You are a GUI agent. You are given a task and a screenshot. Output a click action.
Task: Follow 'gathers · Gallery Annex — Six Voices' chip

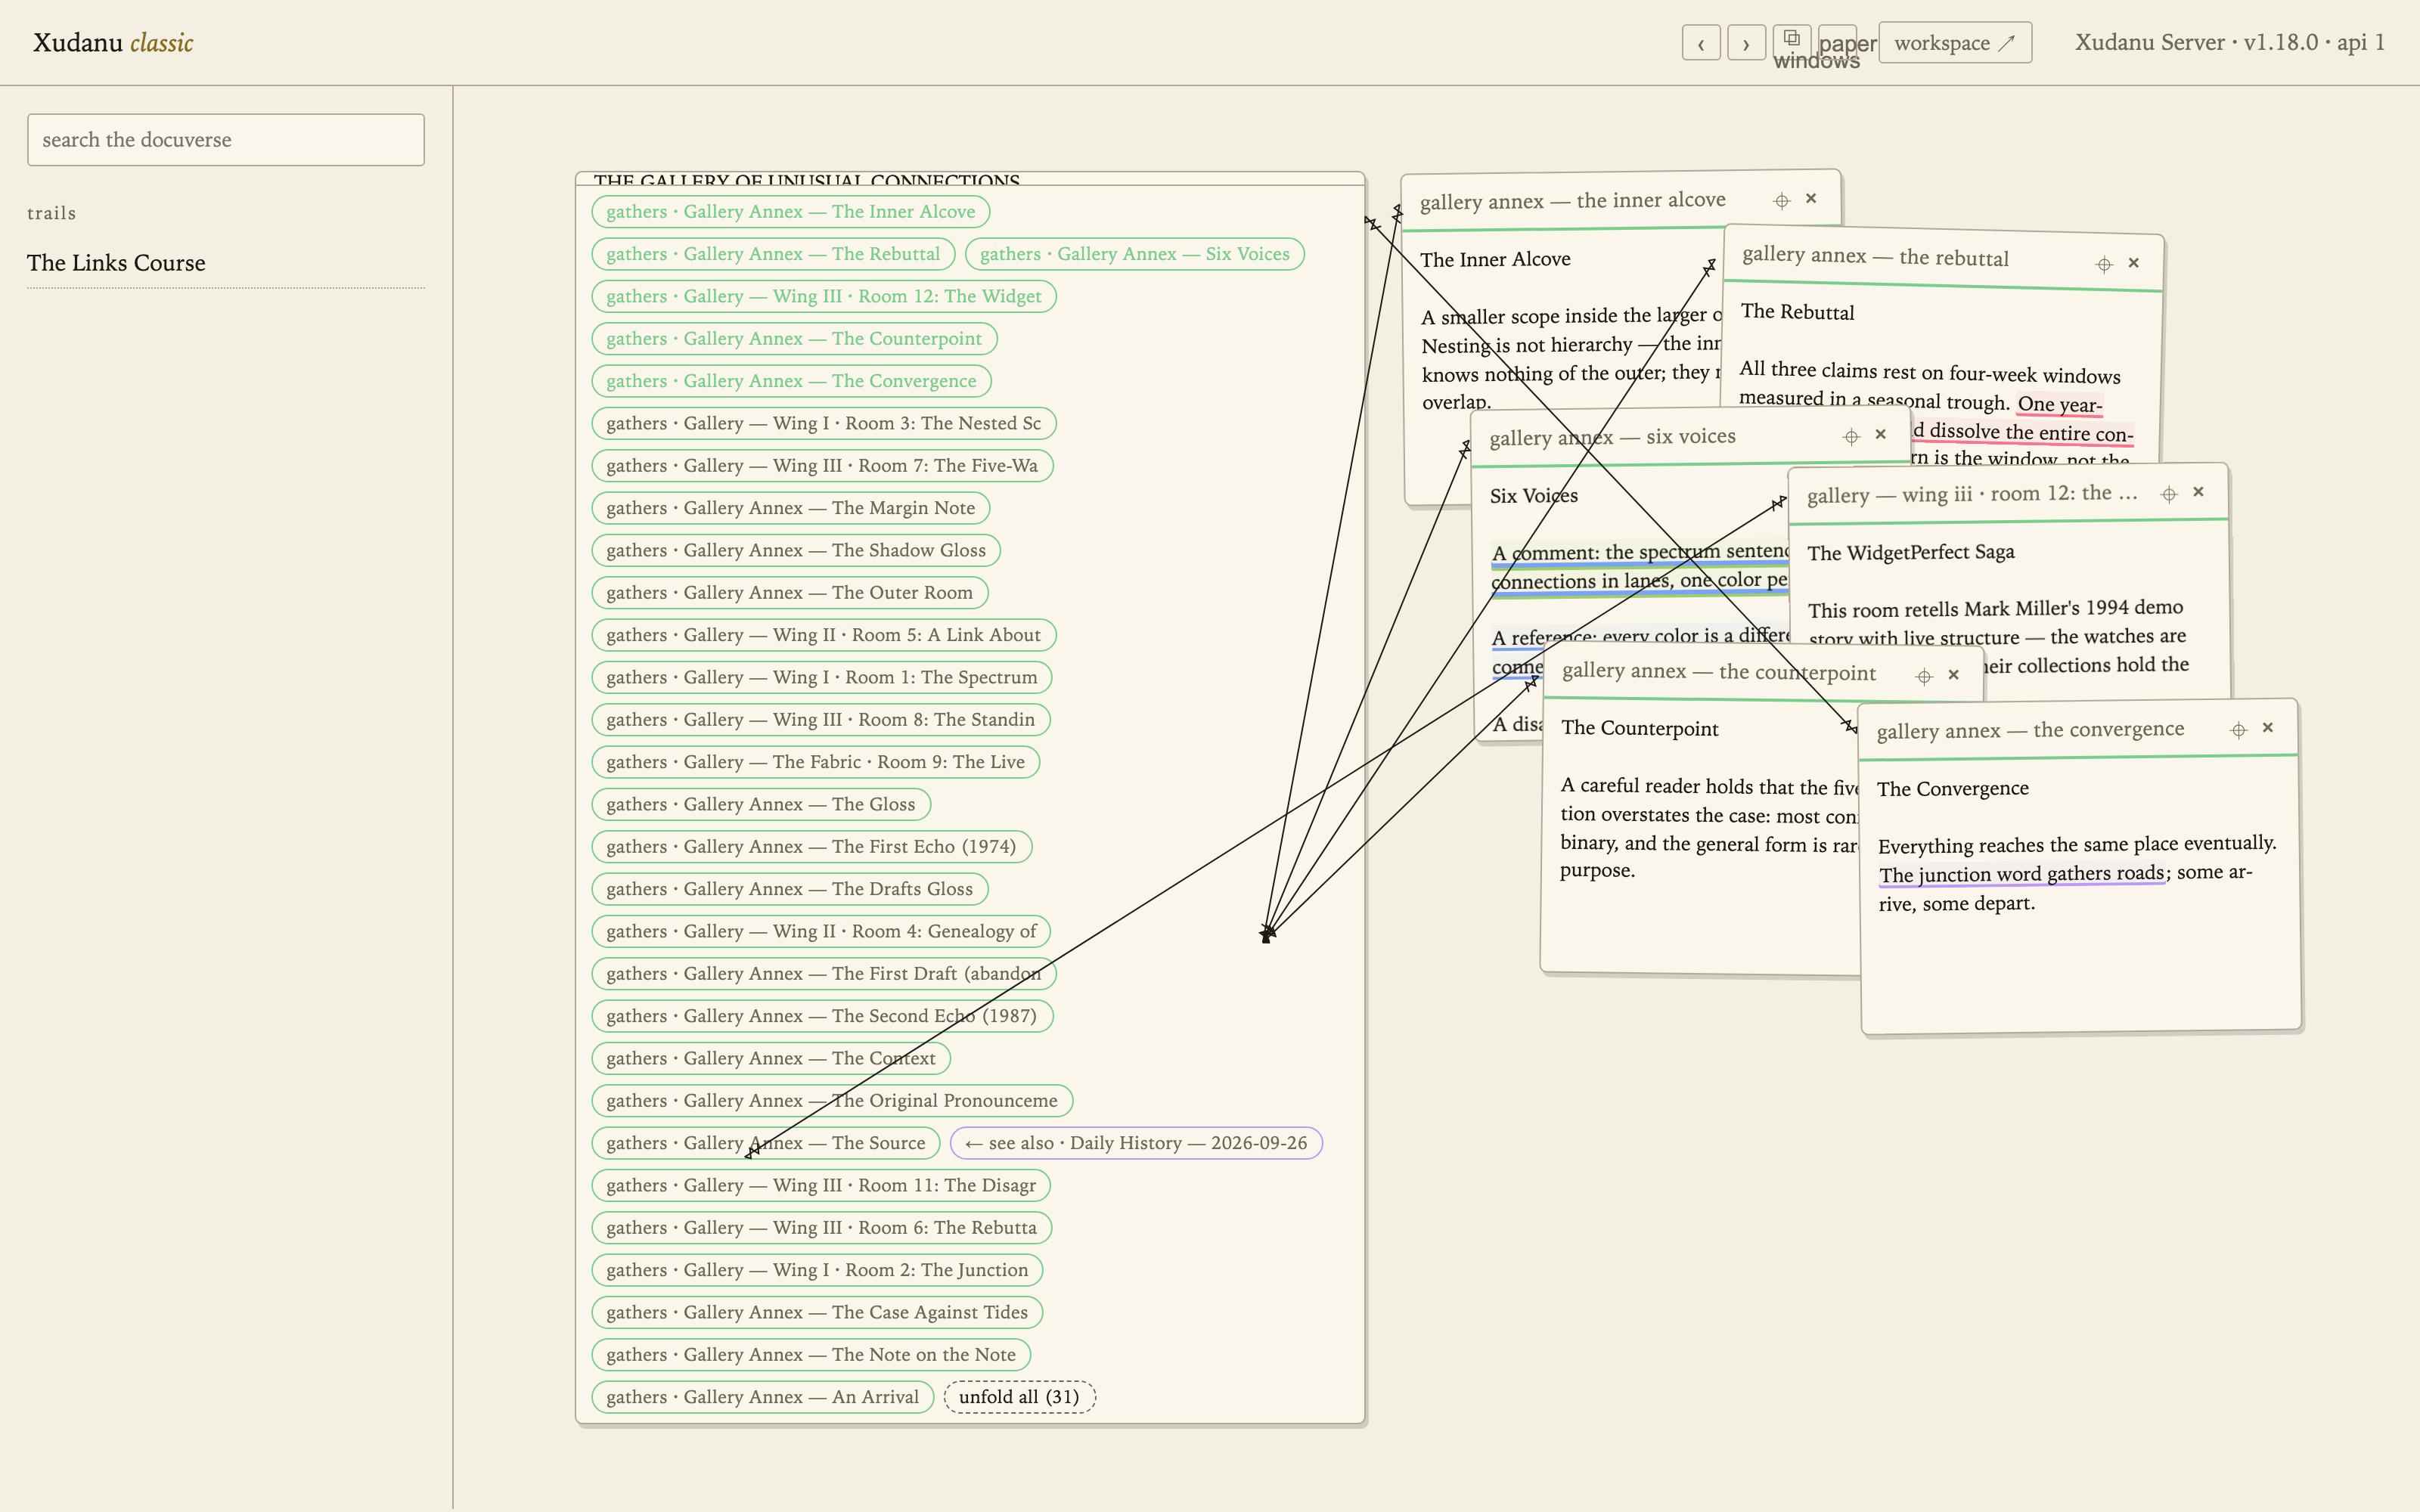[1135, 254]
